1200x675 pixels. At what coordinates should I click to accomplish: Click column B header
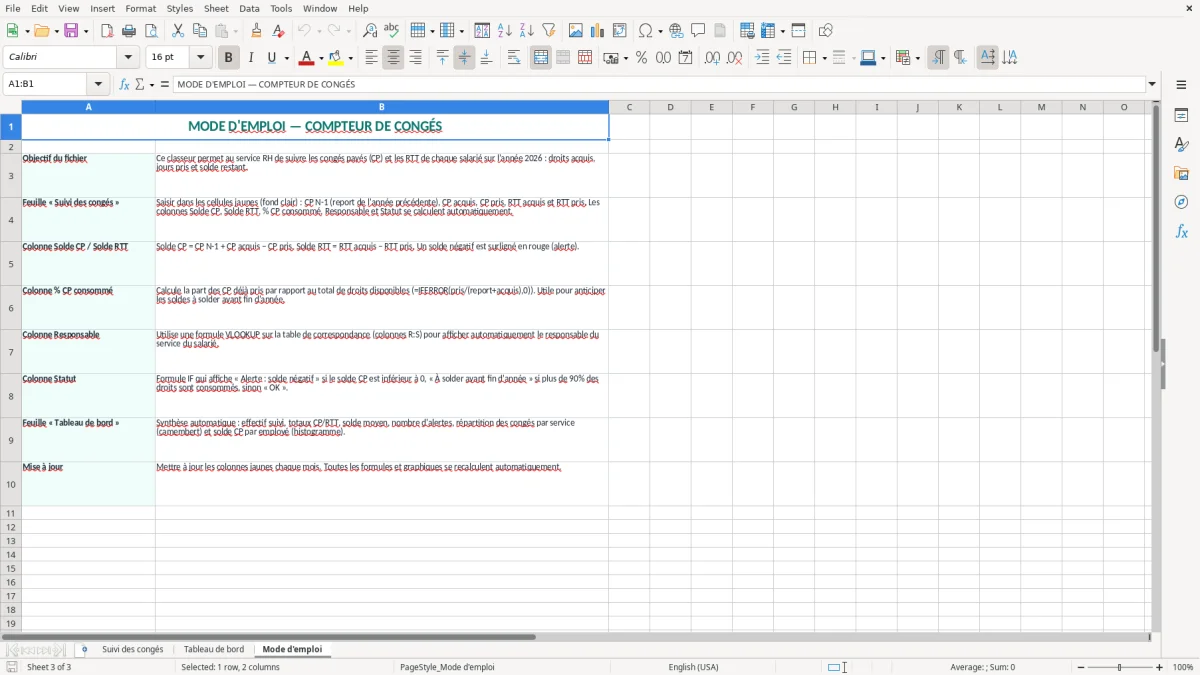(x=382, y=107)
